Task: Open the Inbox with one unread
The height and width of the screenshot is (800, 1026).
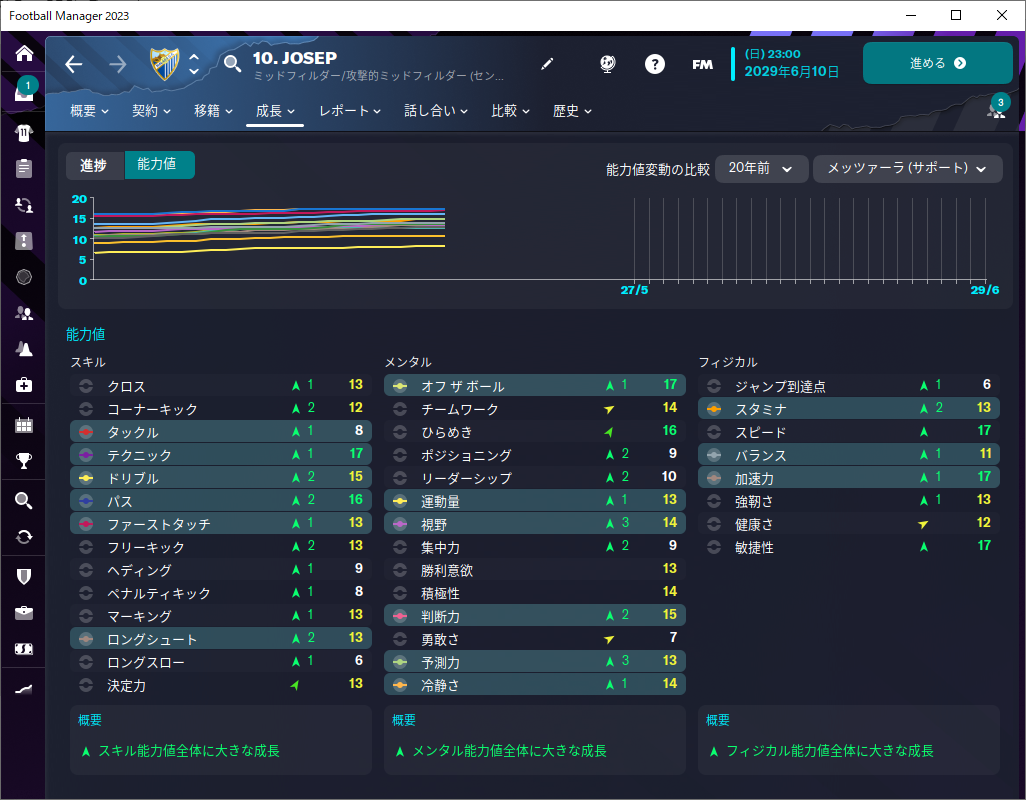Action: (24, 91)
